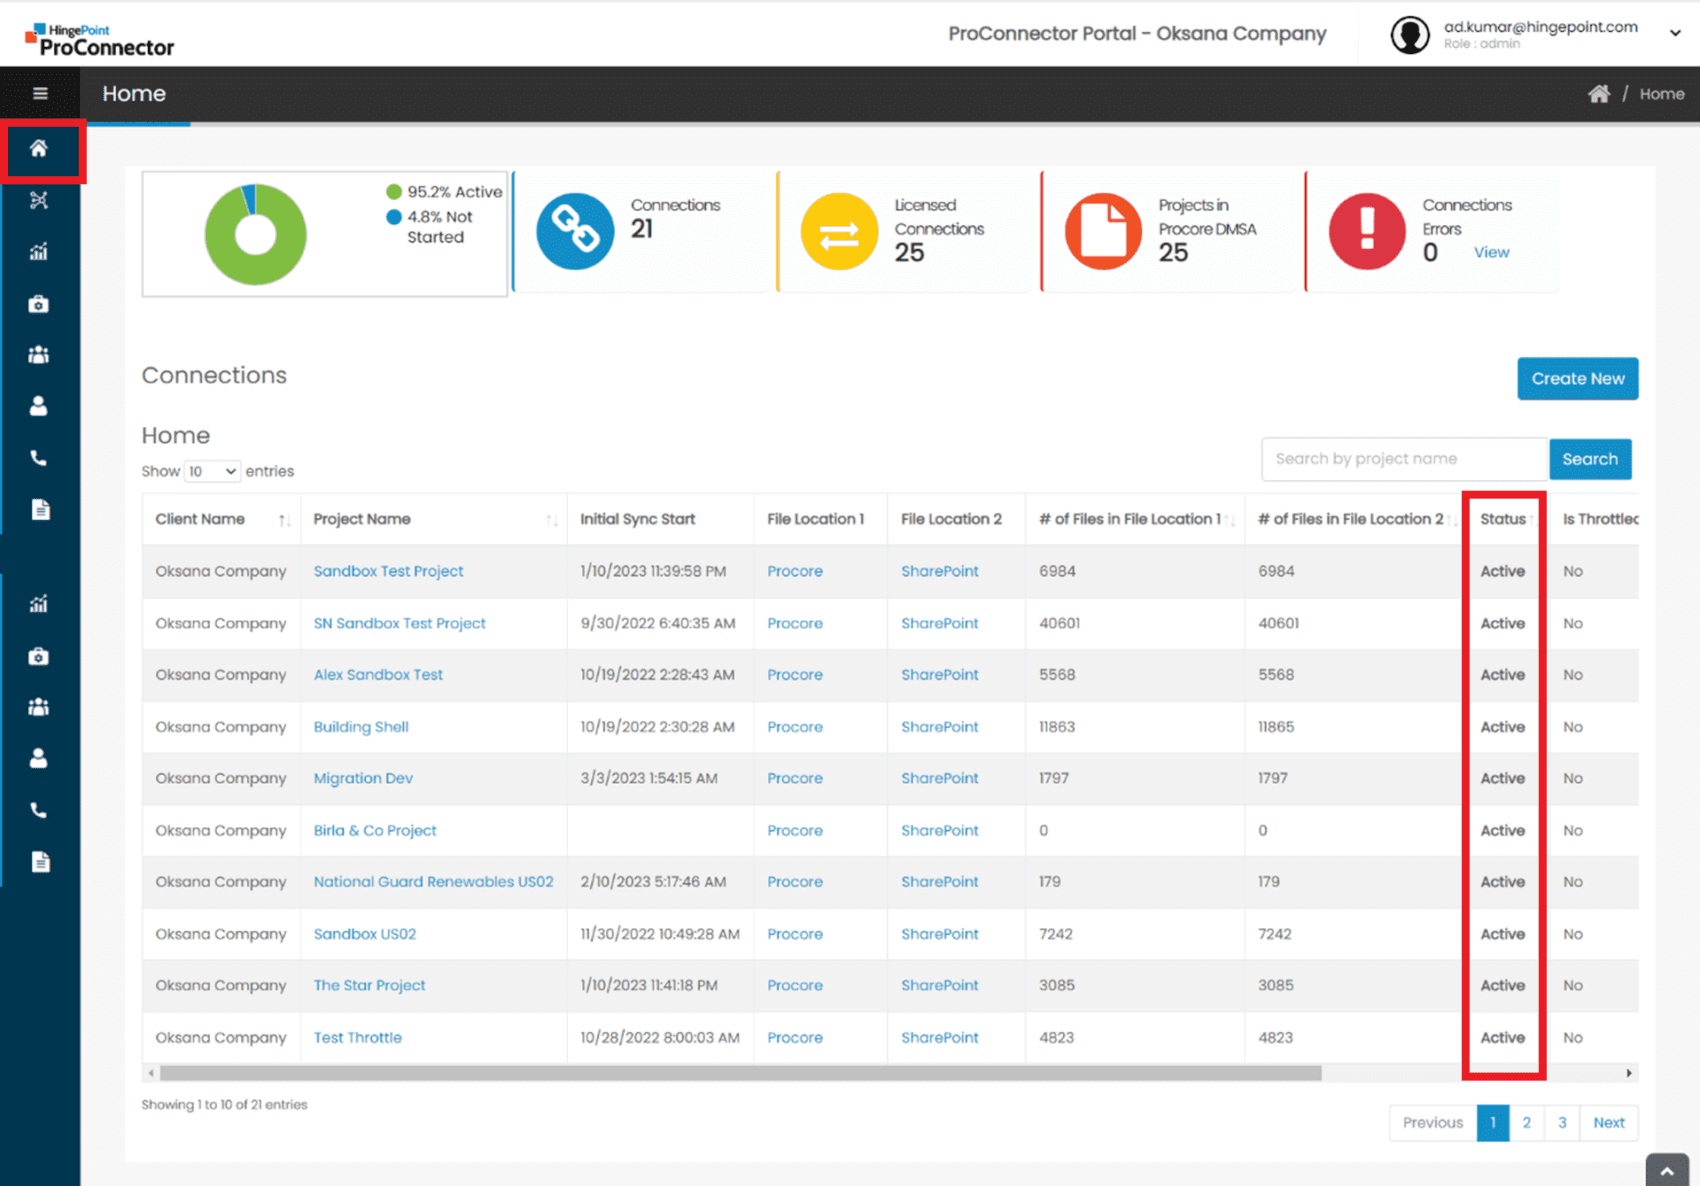This screenshot has height=1186, width=1700.
Task: Click Procore link in Building Shell row
Action: pos(795,727)
